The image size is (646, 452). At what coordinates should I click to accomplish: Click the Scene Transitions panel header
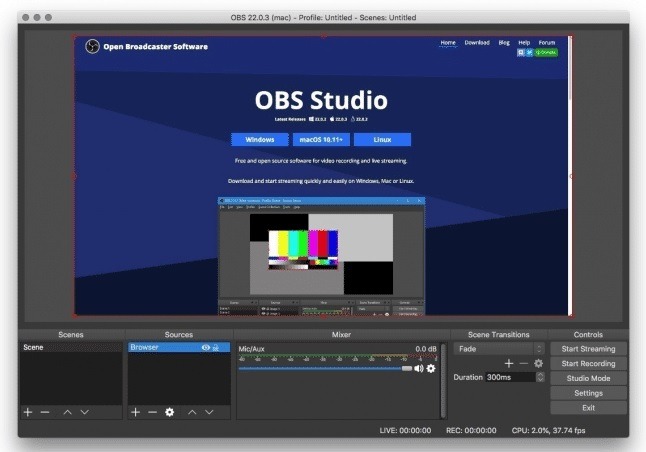499,335
